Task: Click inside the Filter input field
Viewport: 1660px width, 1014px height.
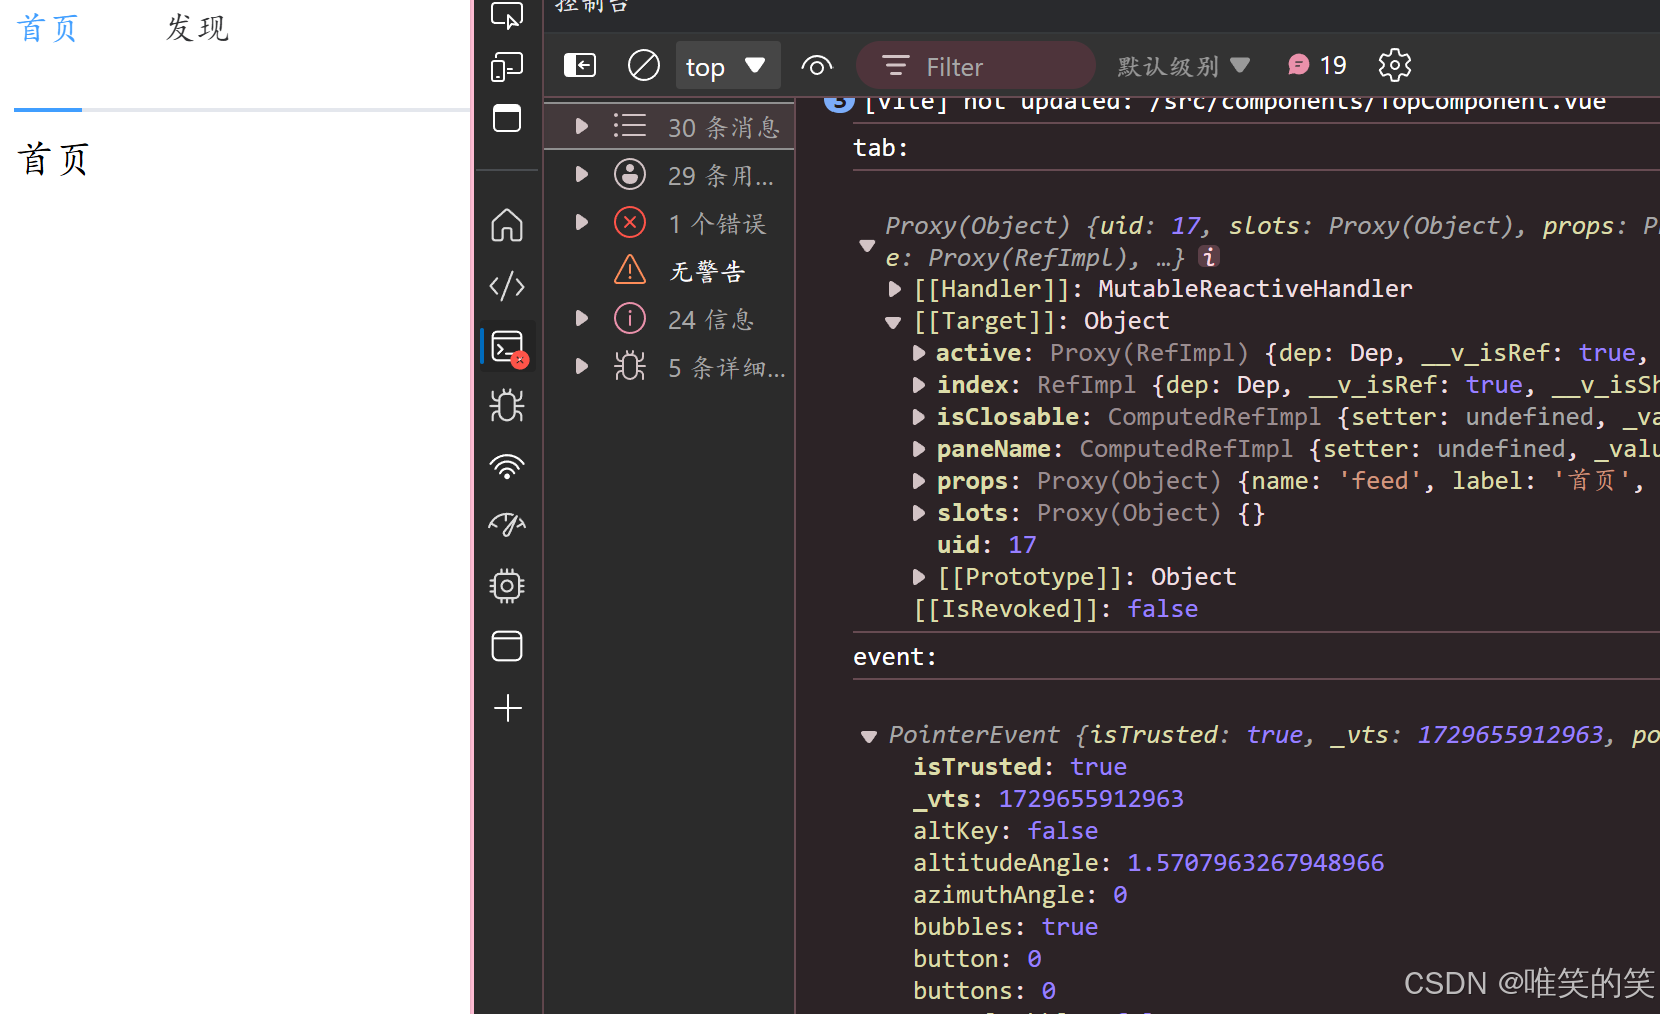Action: (x=975, y=65)
